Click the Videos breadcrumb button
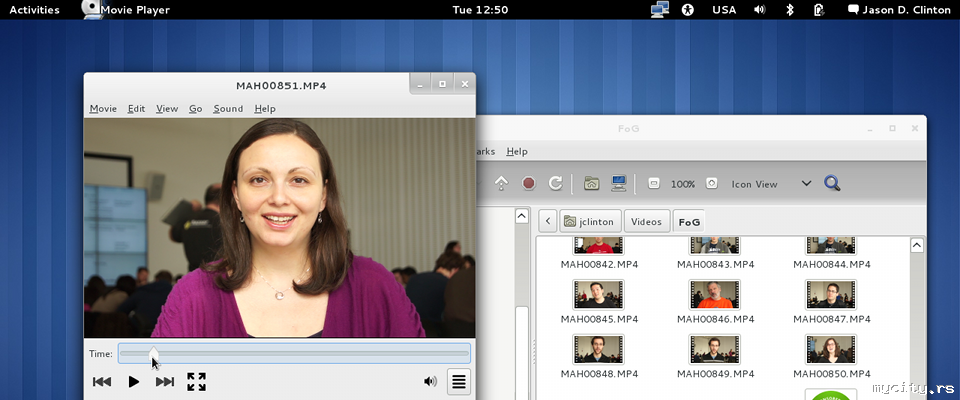The width and height of the screenshot is (960, 400). (x=647, y=221)
